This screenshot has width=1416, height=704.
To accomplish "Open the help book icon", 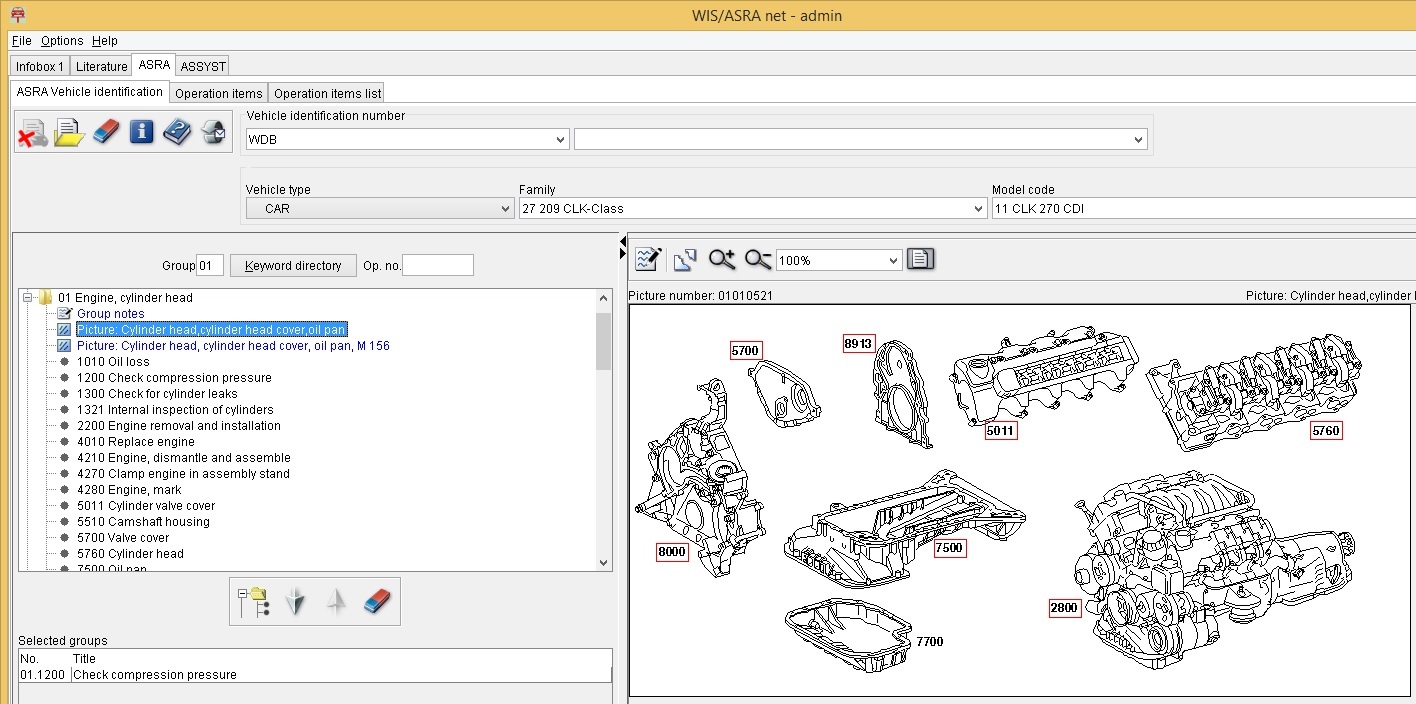I will (177, 132).
